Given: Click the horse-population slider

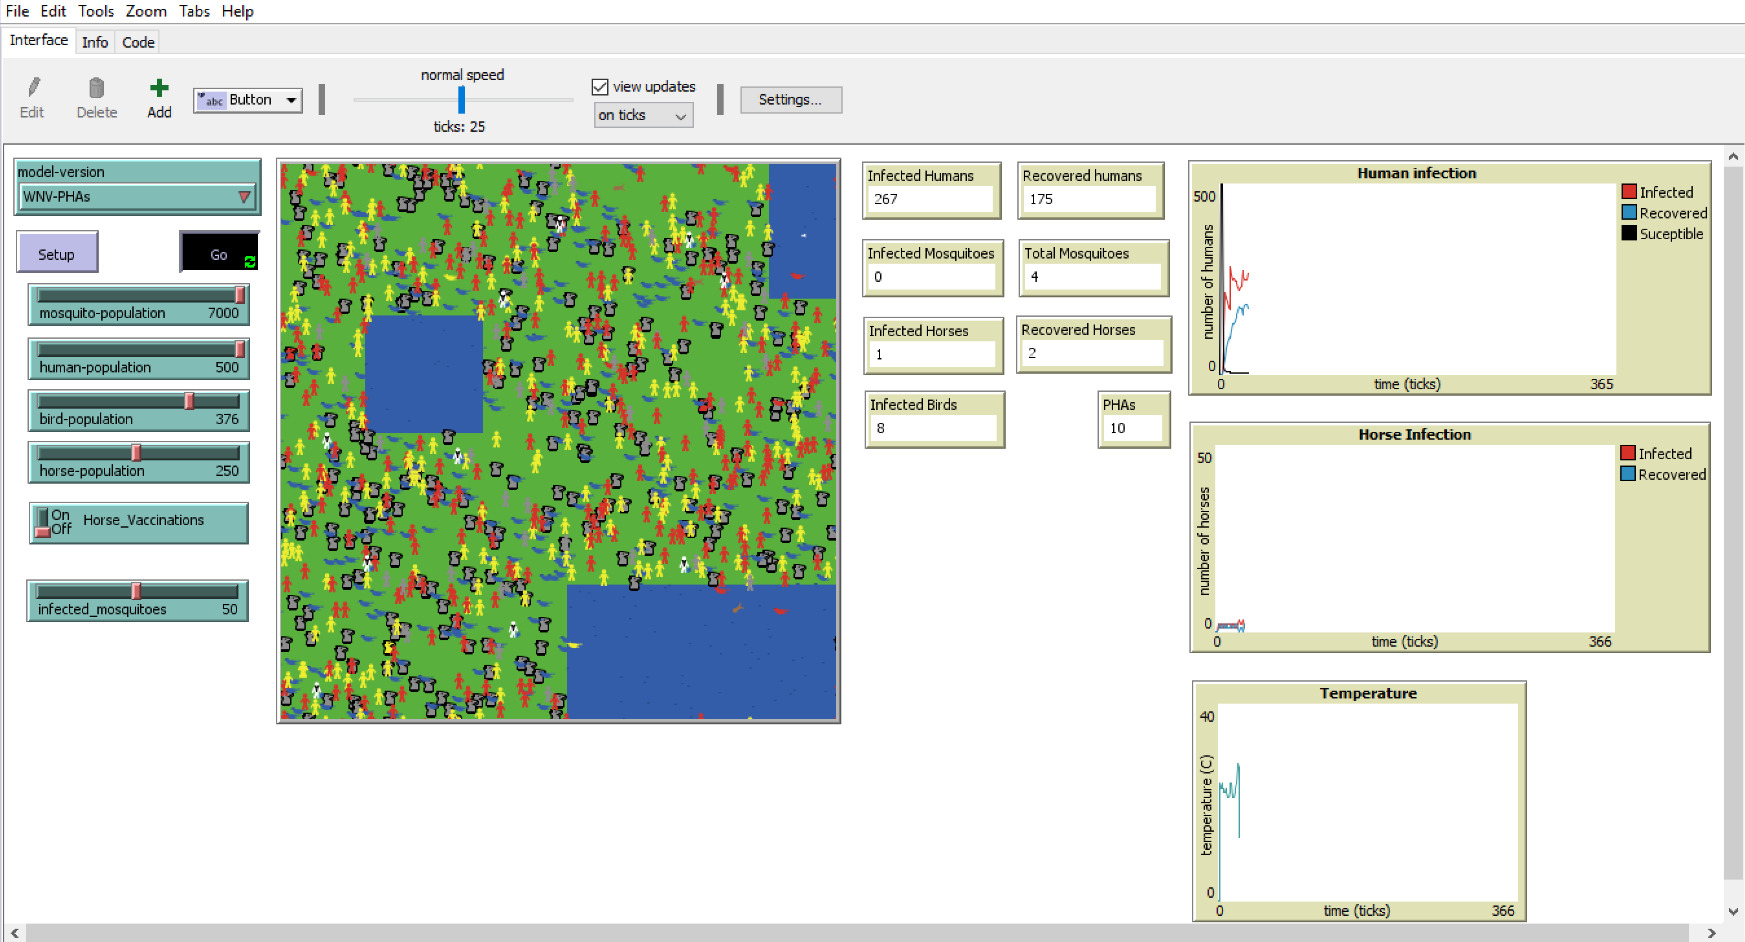Looking at the screenshot, I should tap(138, 462).
